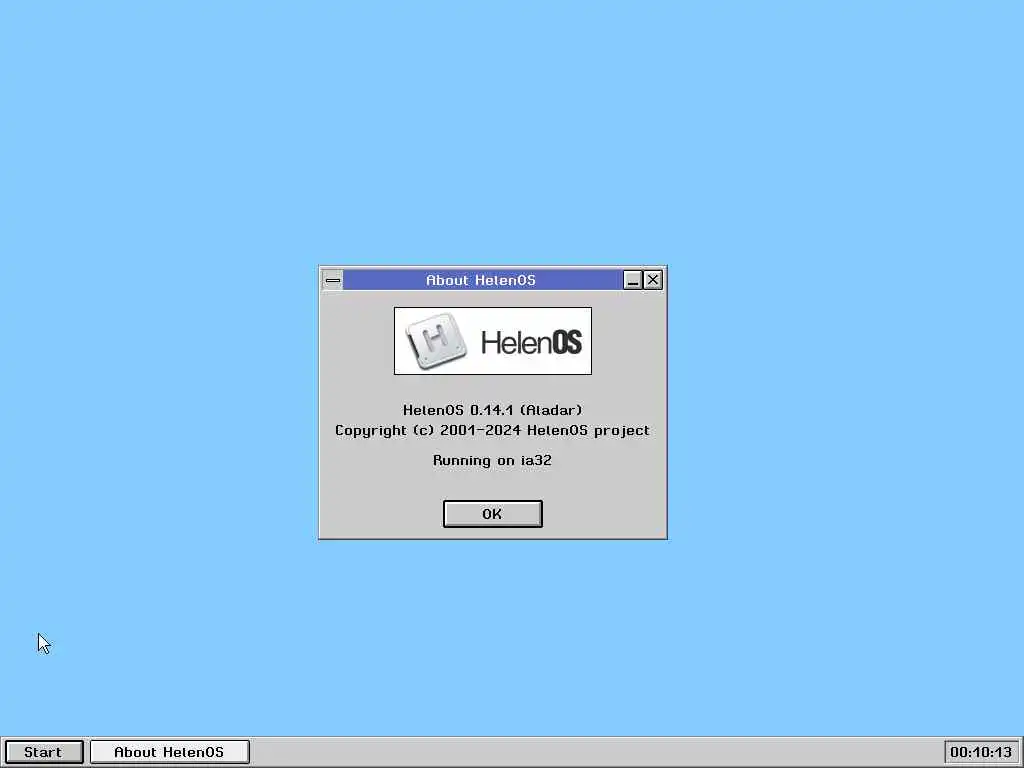The width and height of the screenshot is (1024, 768).
Task: Select About HelenOS taskbar window button
Action: (169, 752)
